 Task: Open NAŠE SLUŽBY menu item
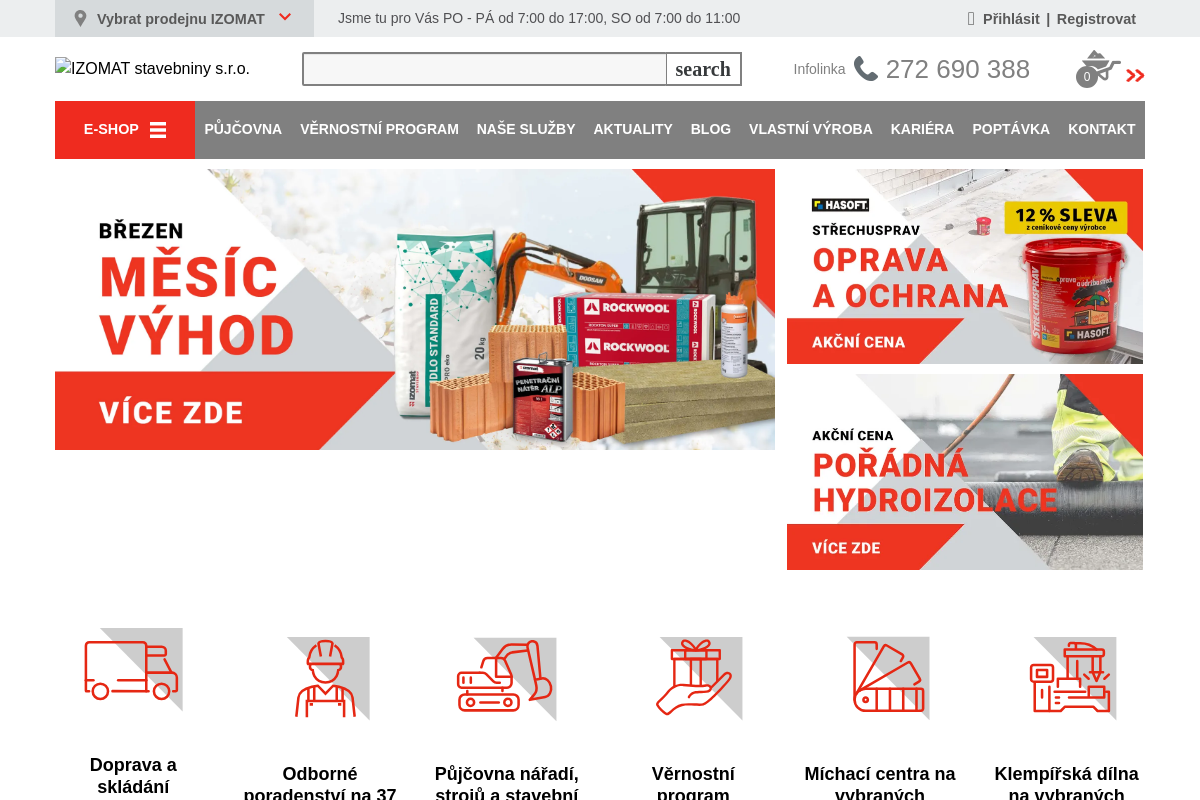point(526,129)
